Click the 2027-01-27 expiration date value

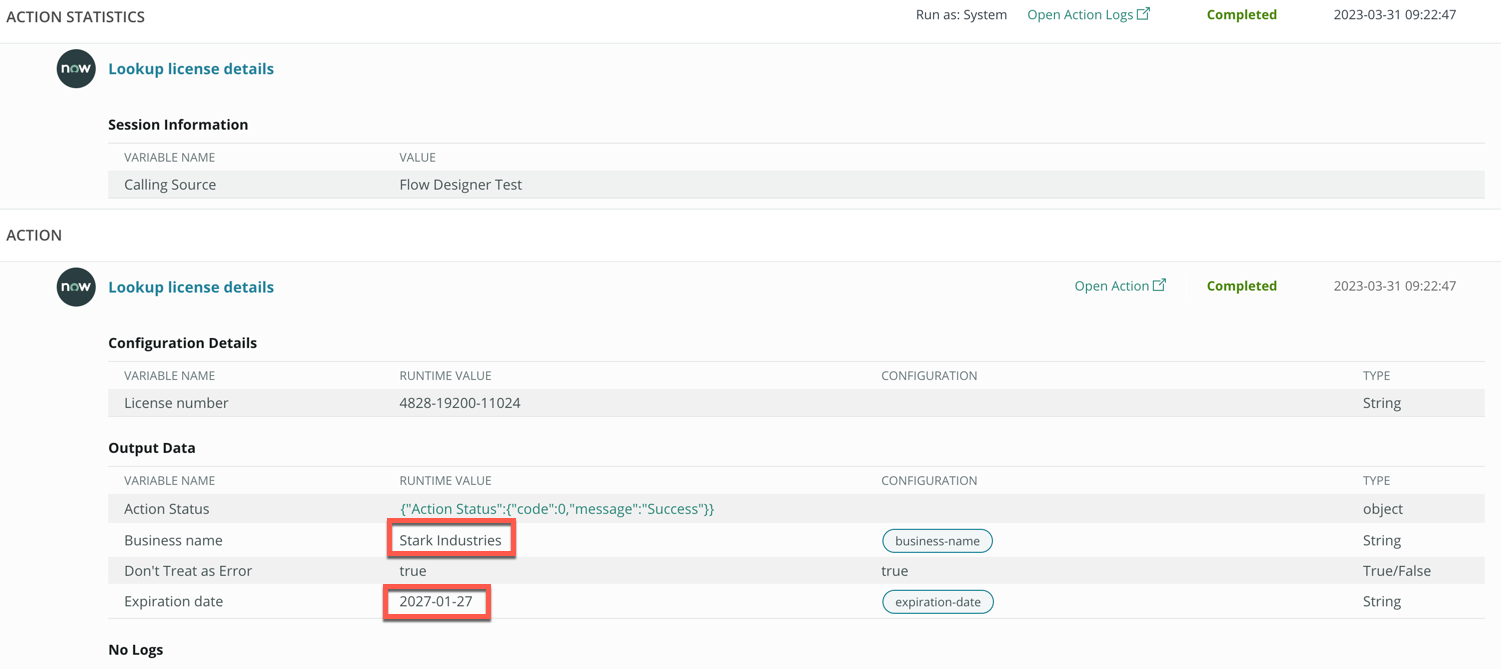click(x=436, y=602)
